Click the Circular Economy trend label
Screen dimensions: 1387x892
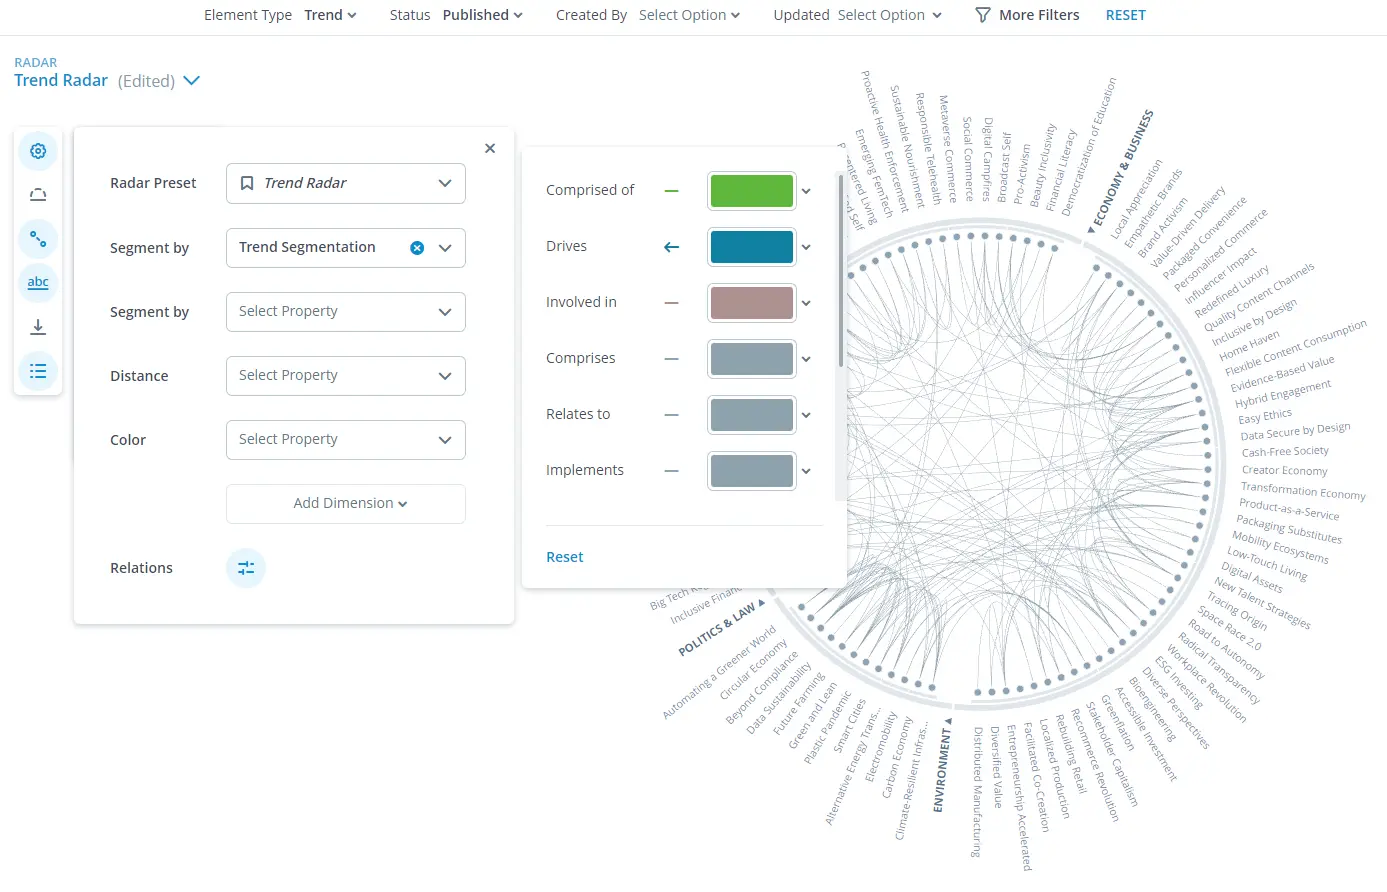tap(753, 669)
